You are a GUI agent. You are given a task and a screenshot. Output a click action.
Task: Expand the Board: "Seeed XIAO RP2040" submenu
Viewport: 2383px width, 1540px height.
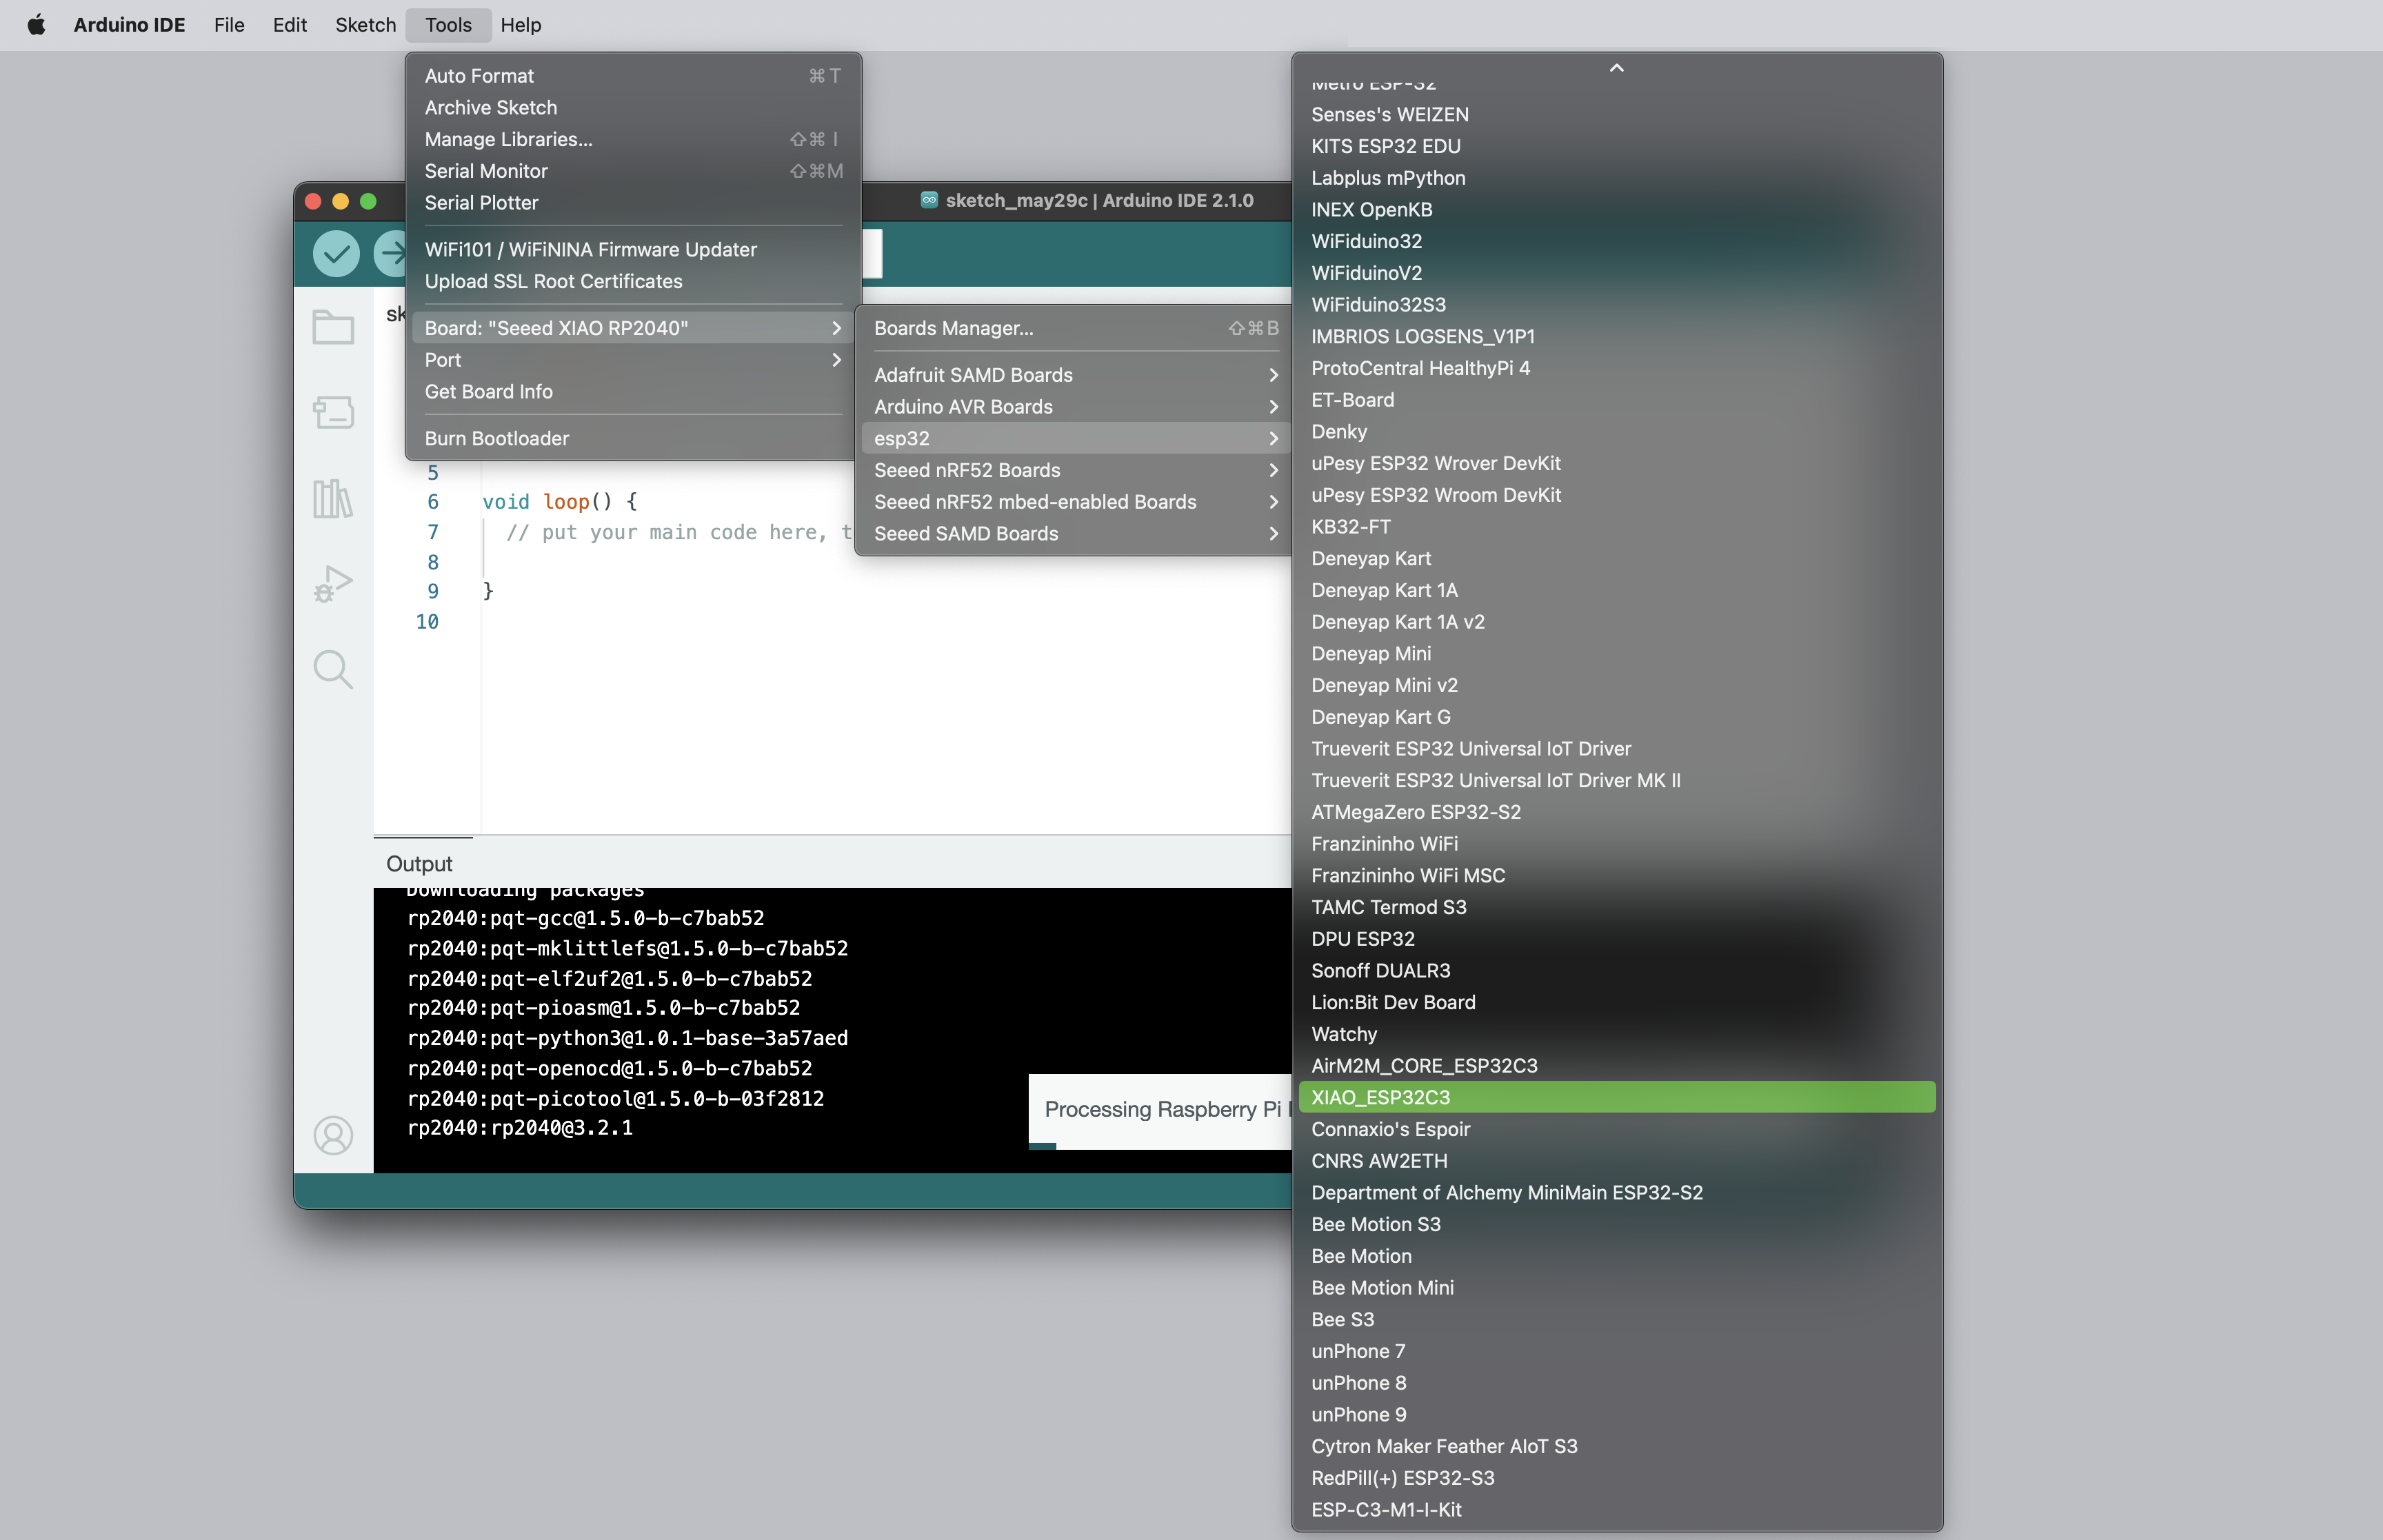point(632,328)
